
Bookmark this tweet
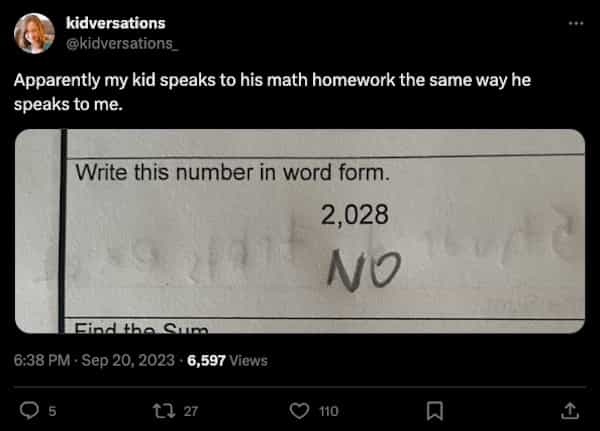tap(435, 409)
